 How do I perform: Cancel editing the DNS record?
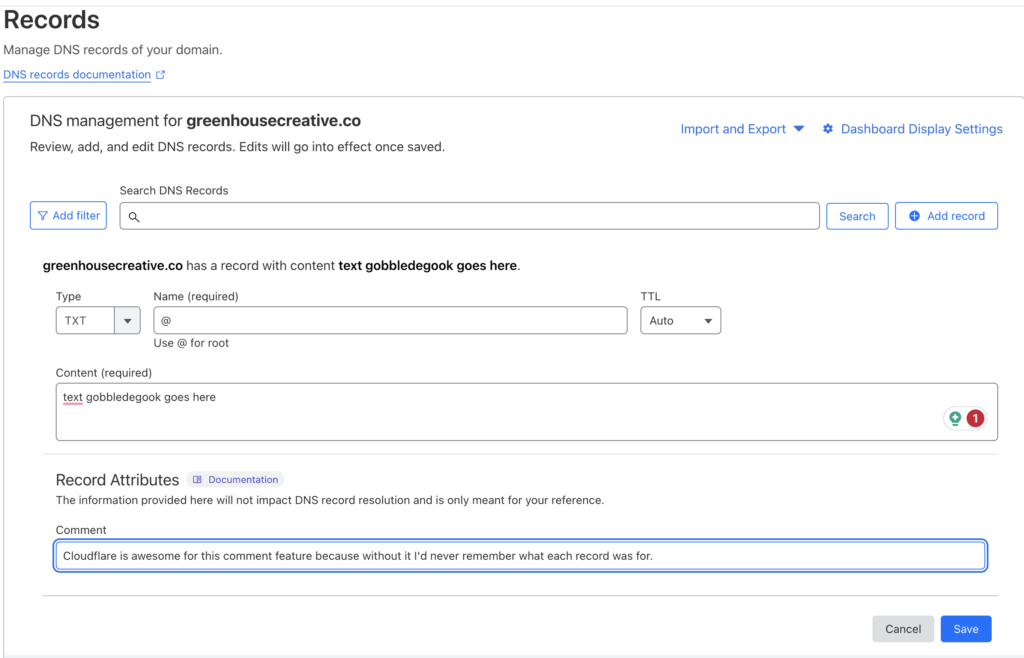point(903,628)
